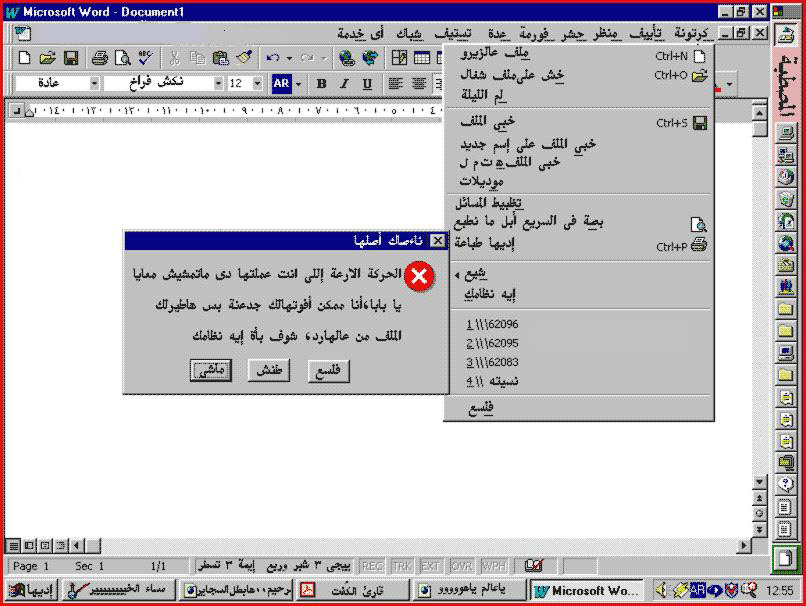
Task: Open the Undo history dropdown arrow
Action: 289,58
